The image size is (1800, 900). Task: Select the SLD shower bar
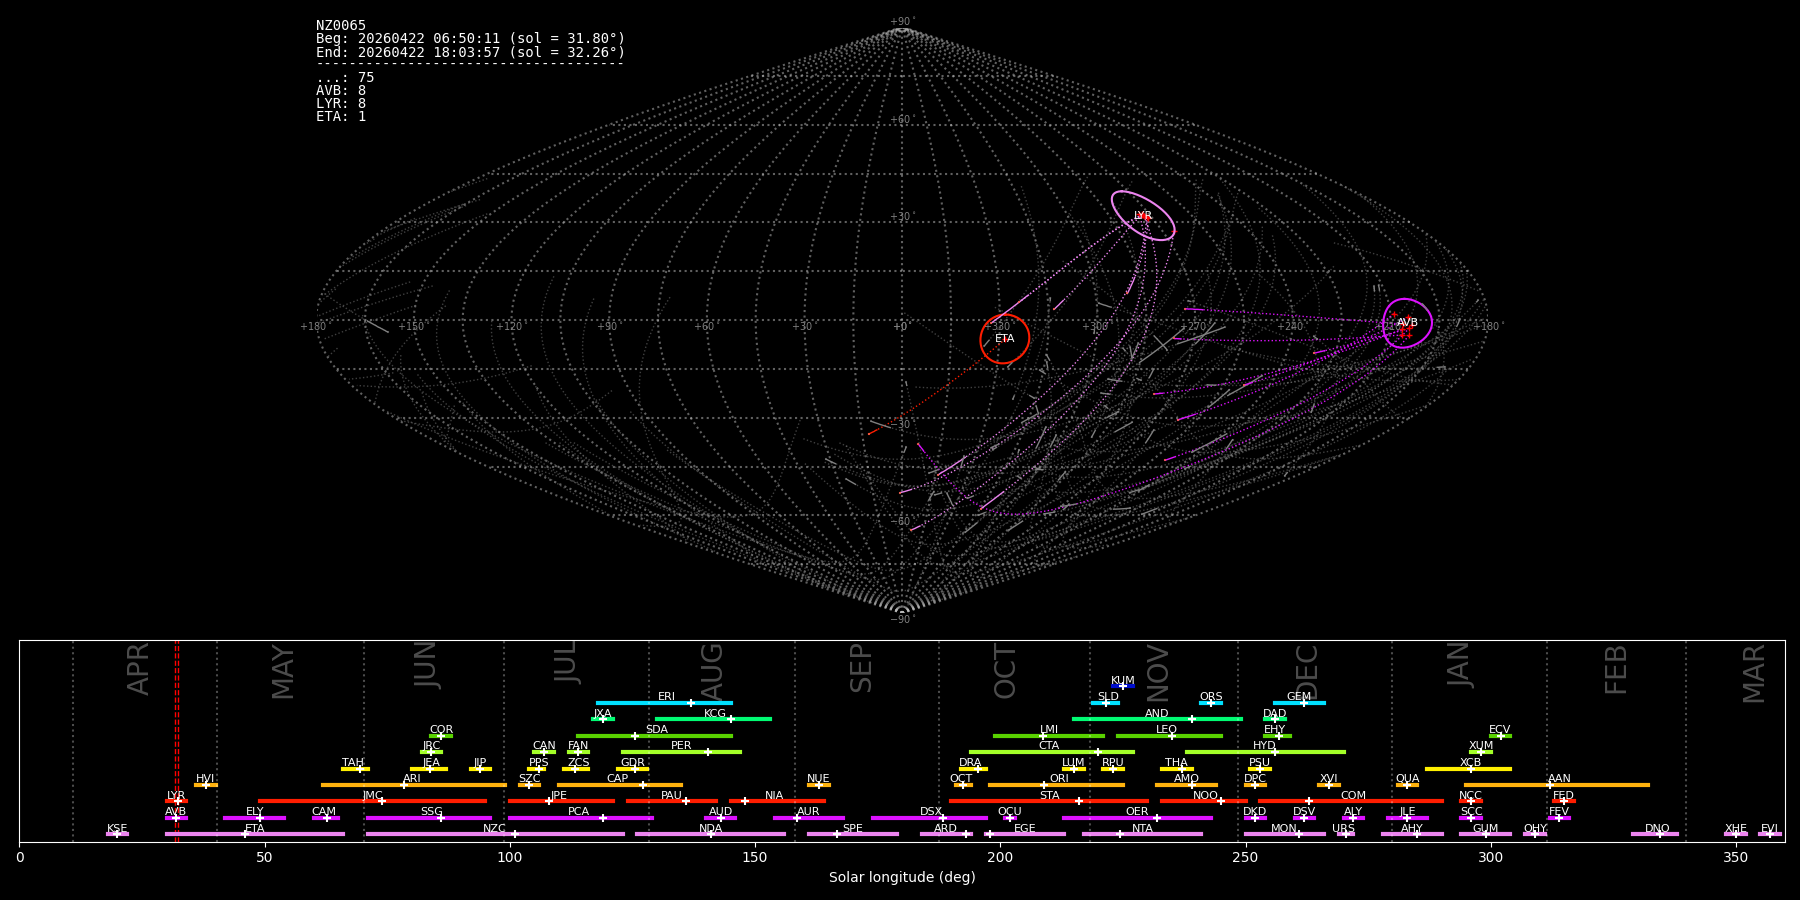click(x=1105, y=703)
